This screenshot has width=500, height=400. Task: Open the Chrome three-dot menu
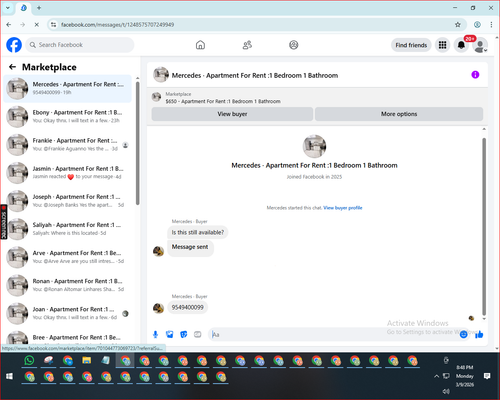pyautogui.click(x=491, y=25)
